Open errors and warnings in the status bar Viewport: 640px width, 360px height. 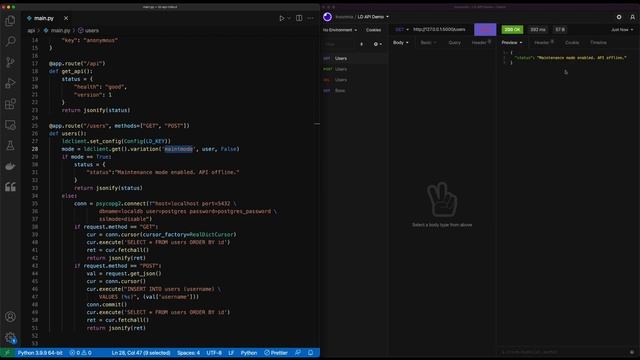point(80,353)
